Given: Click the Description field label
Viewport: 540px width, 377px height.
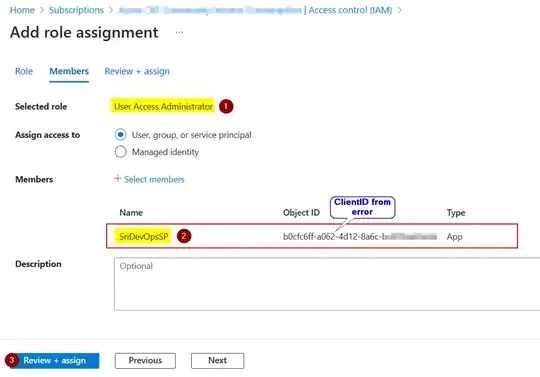Looking at the screenshot, I should coord(38,264).
